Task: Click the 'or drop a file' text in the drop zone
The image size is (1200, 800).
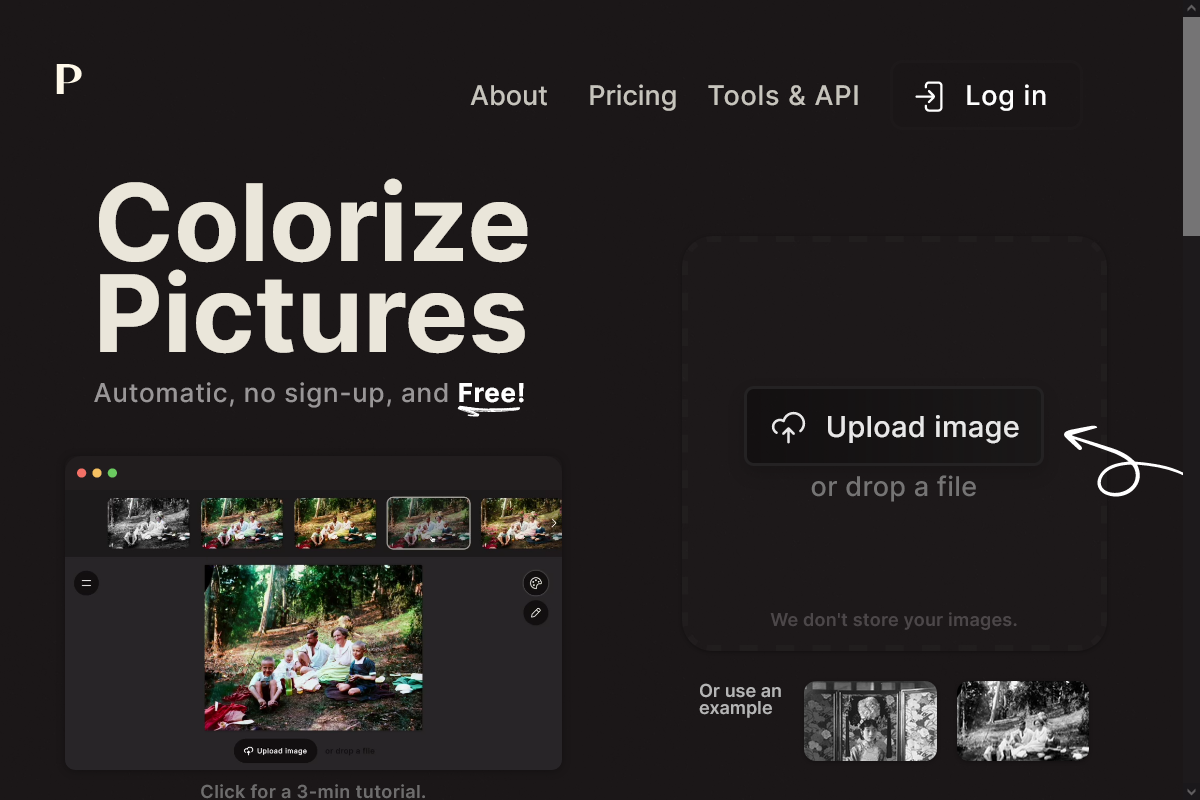Action: pos(893,487)
